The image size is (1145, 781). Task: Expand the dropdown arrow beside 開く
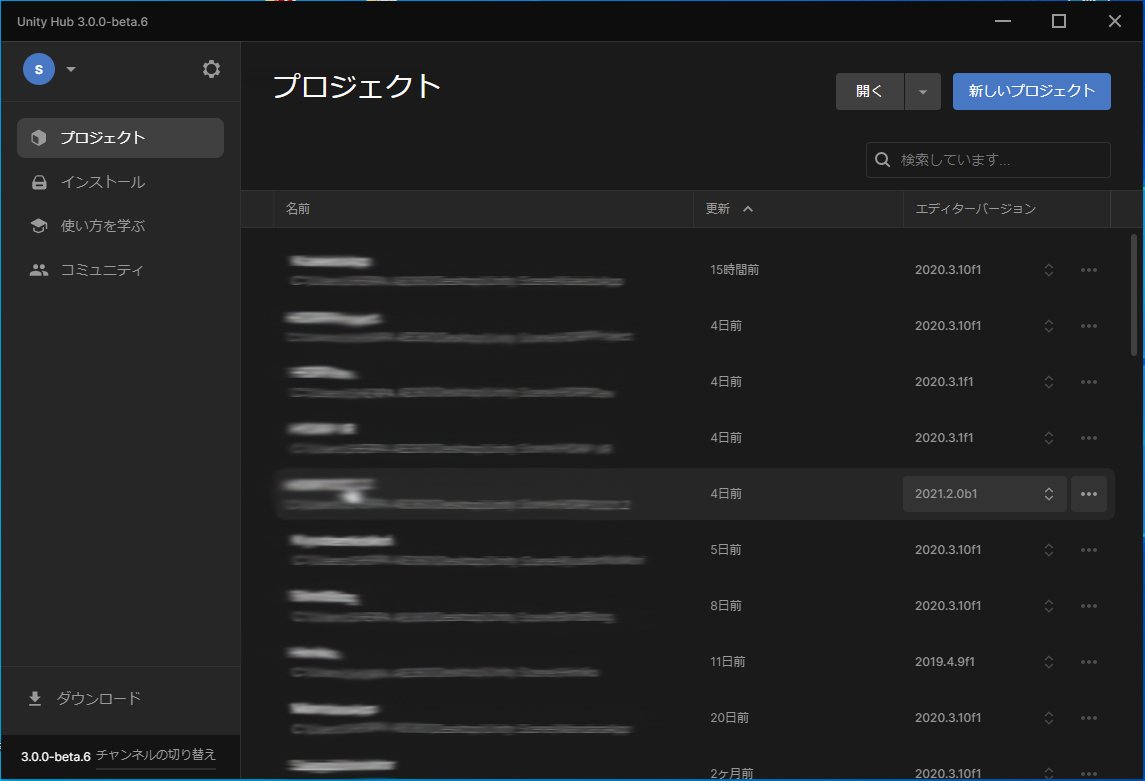(923, 91)
